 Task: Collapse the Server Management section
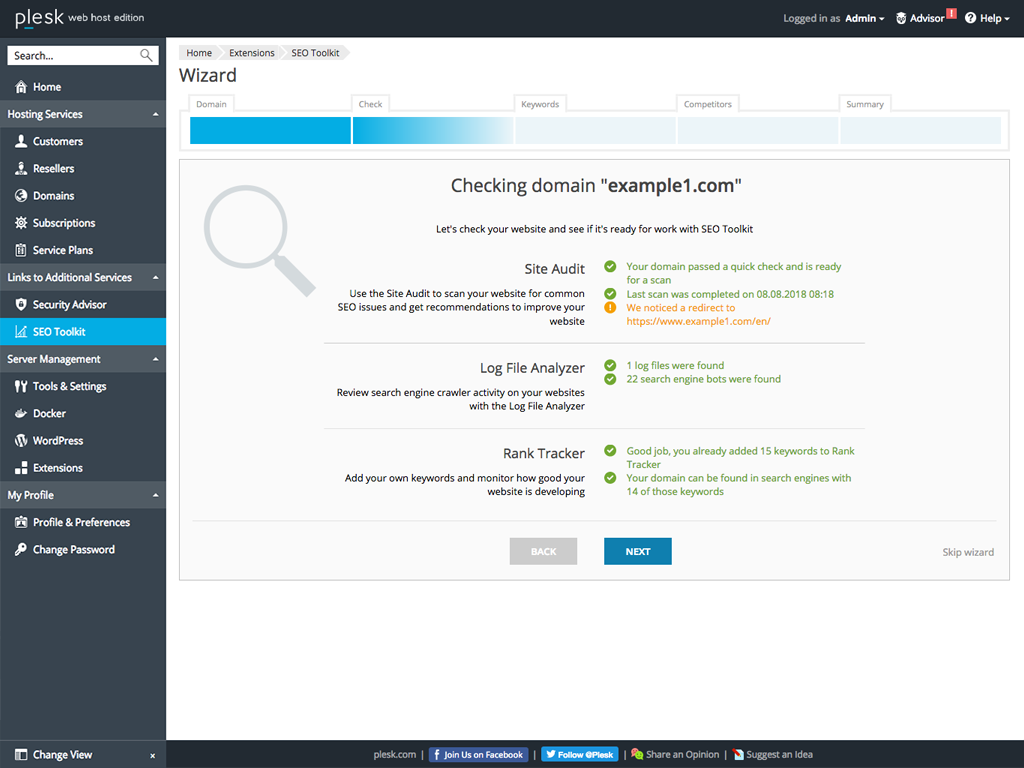point(155,359)
